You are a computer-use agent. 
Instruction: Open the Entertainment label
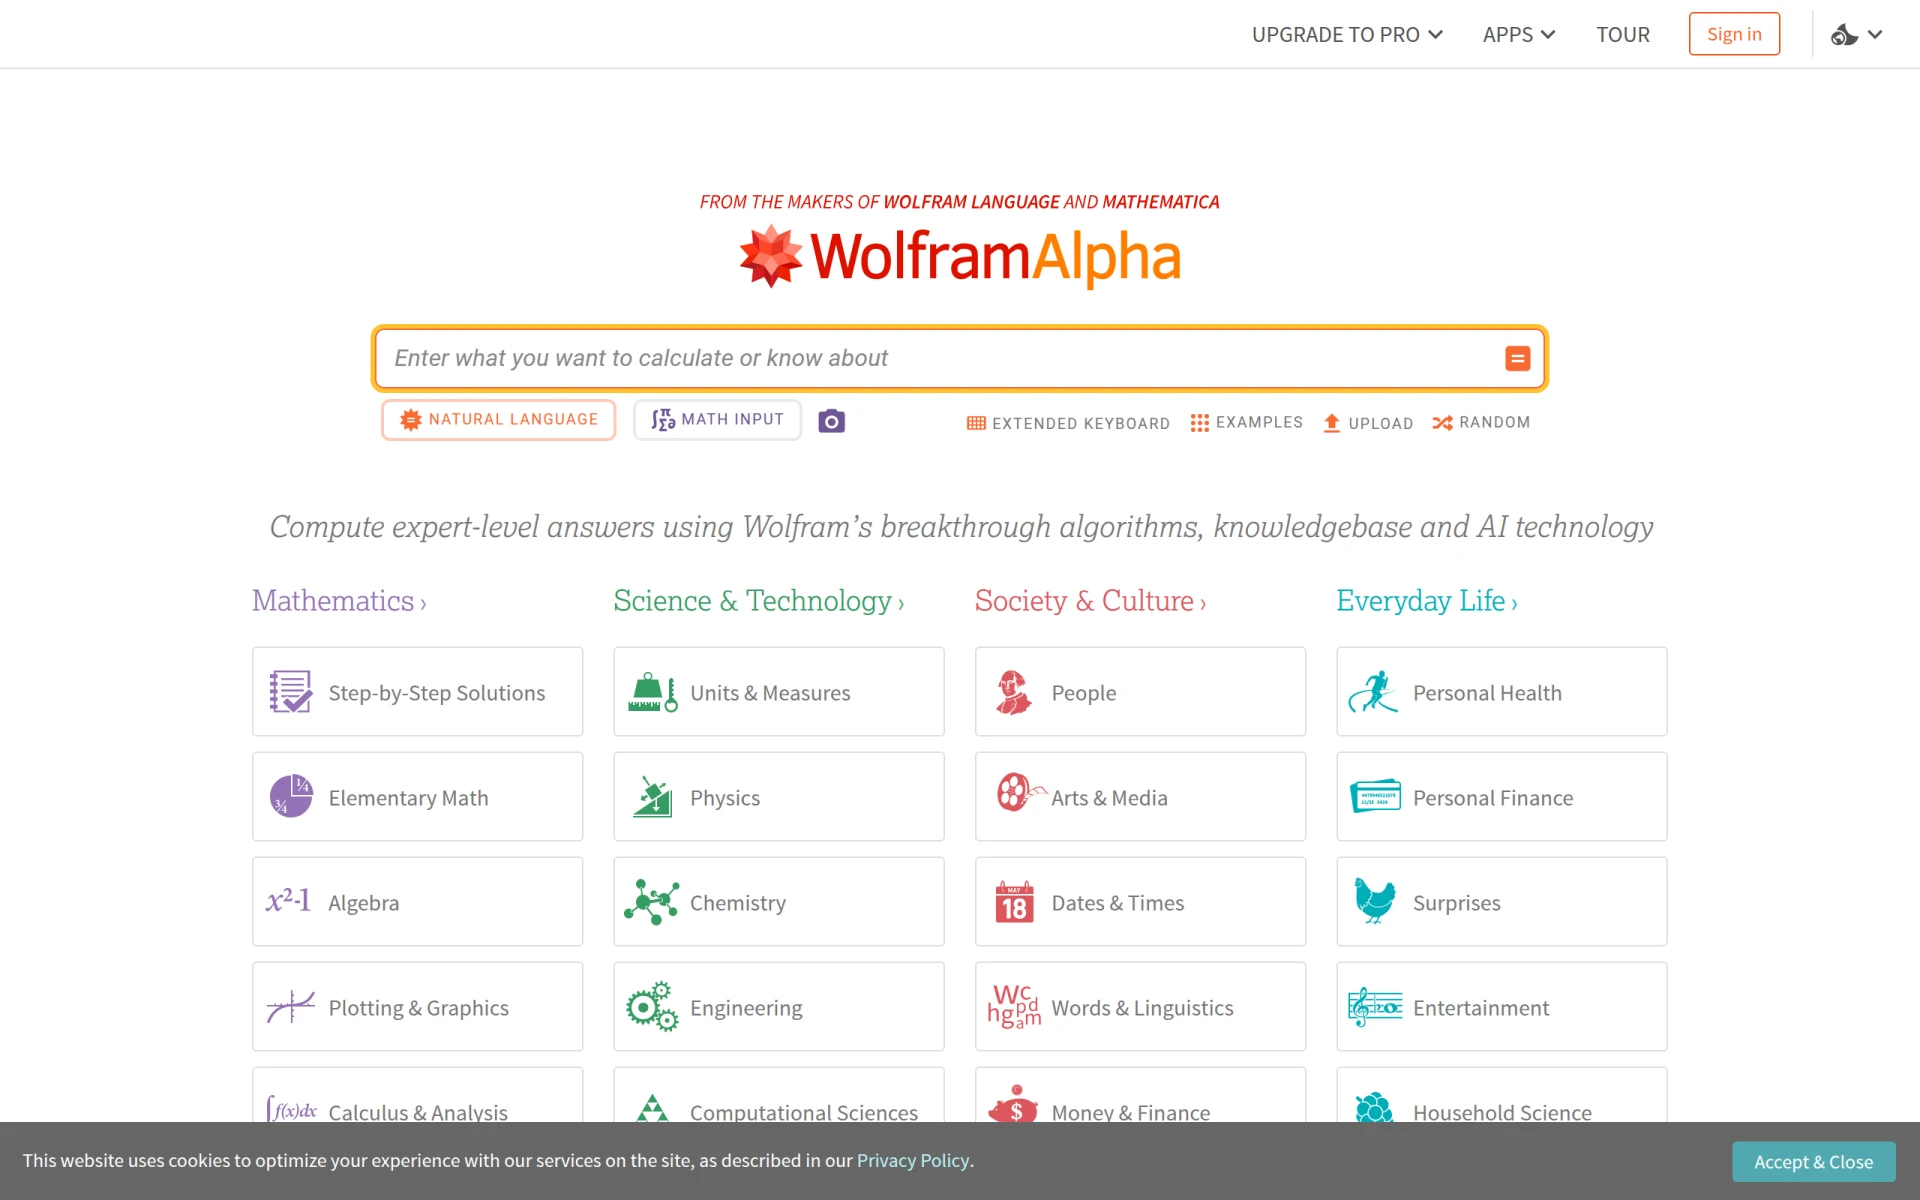1480,1008
